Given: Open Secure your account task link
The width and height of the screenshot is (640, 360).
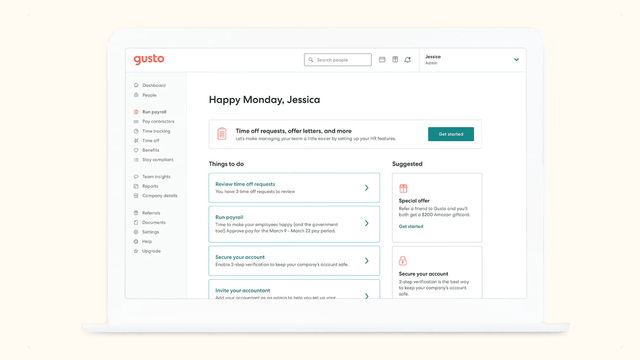Looking at the screenshot, I should [x=240, y=257].
